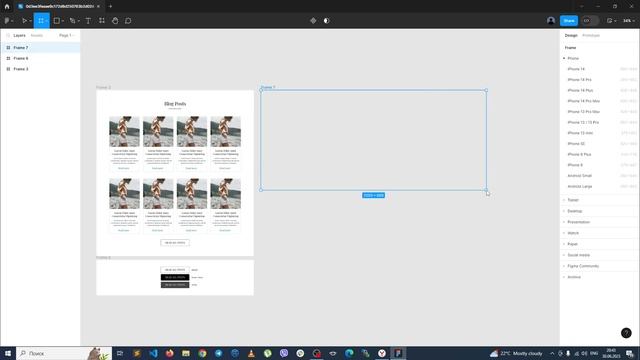Screen dimensions: 640x360
Task: Switch to the Assets tab
Action: pyautogui.click(x=37, y=36)
